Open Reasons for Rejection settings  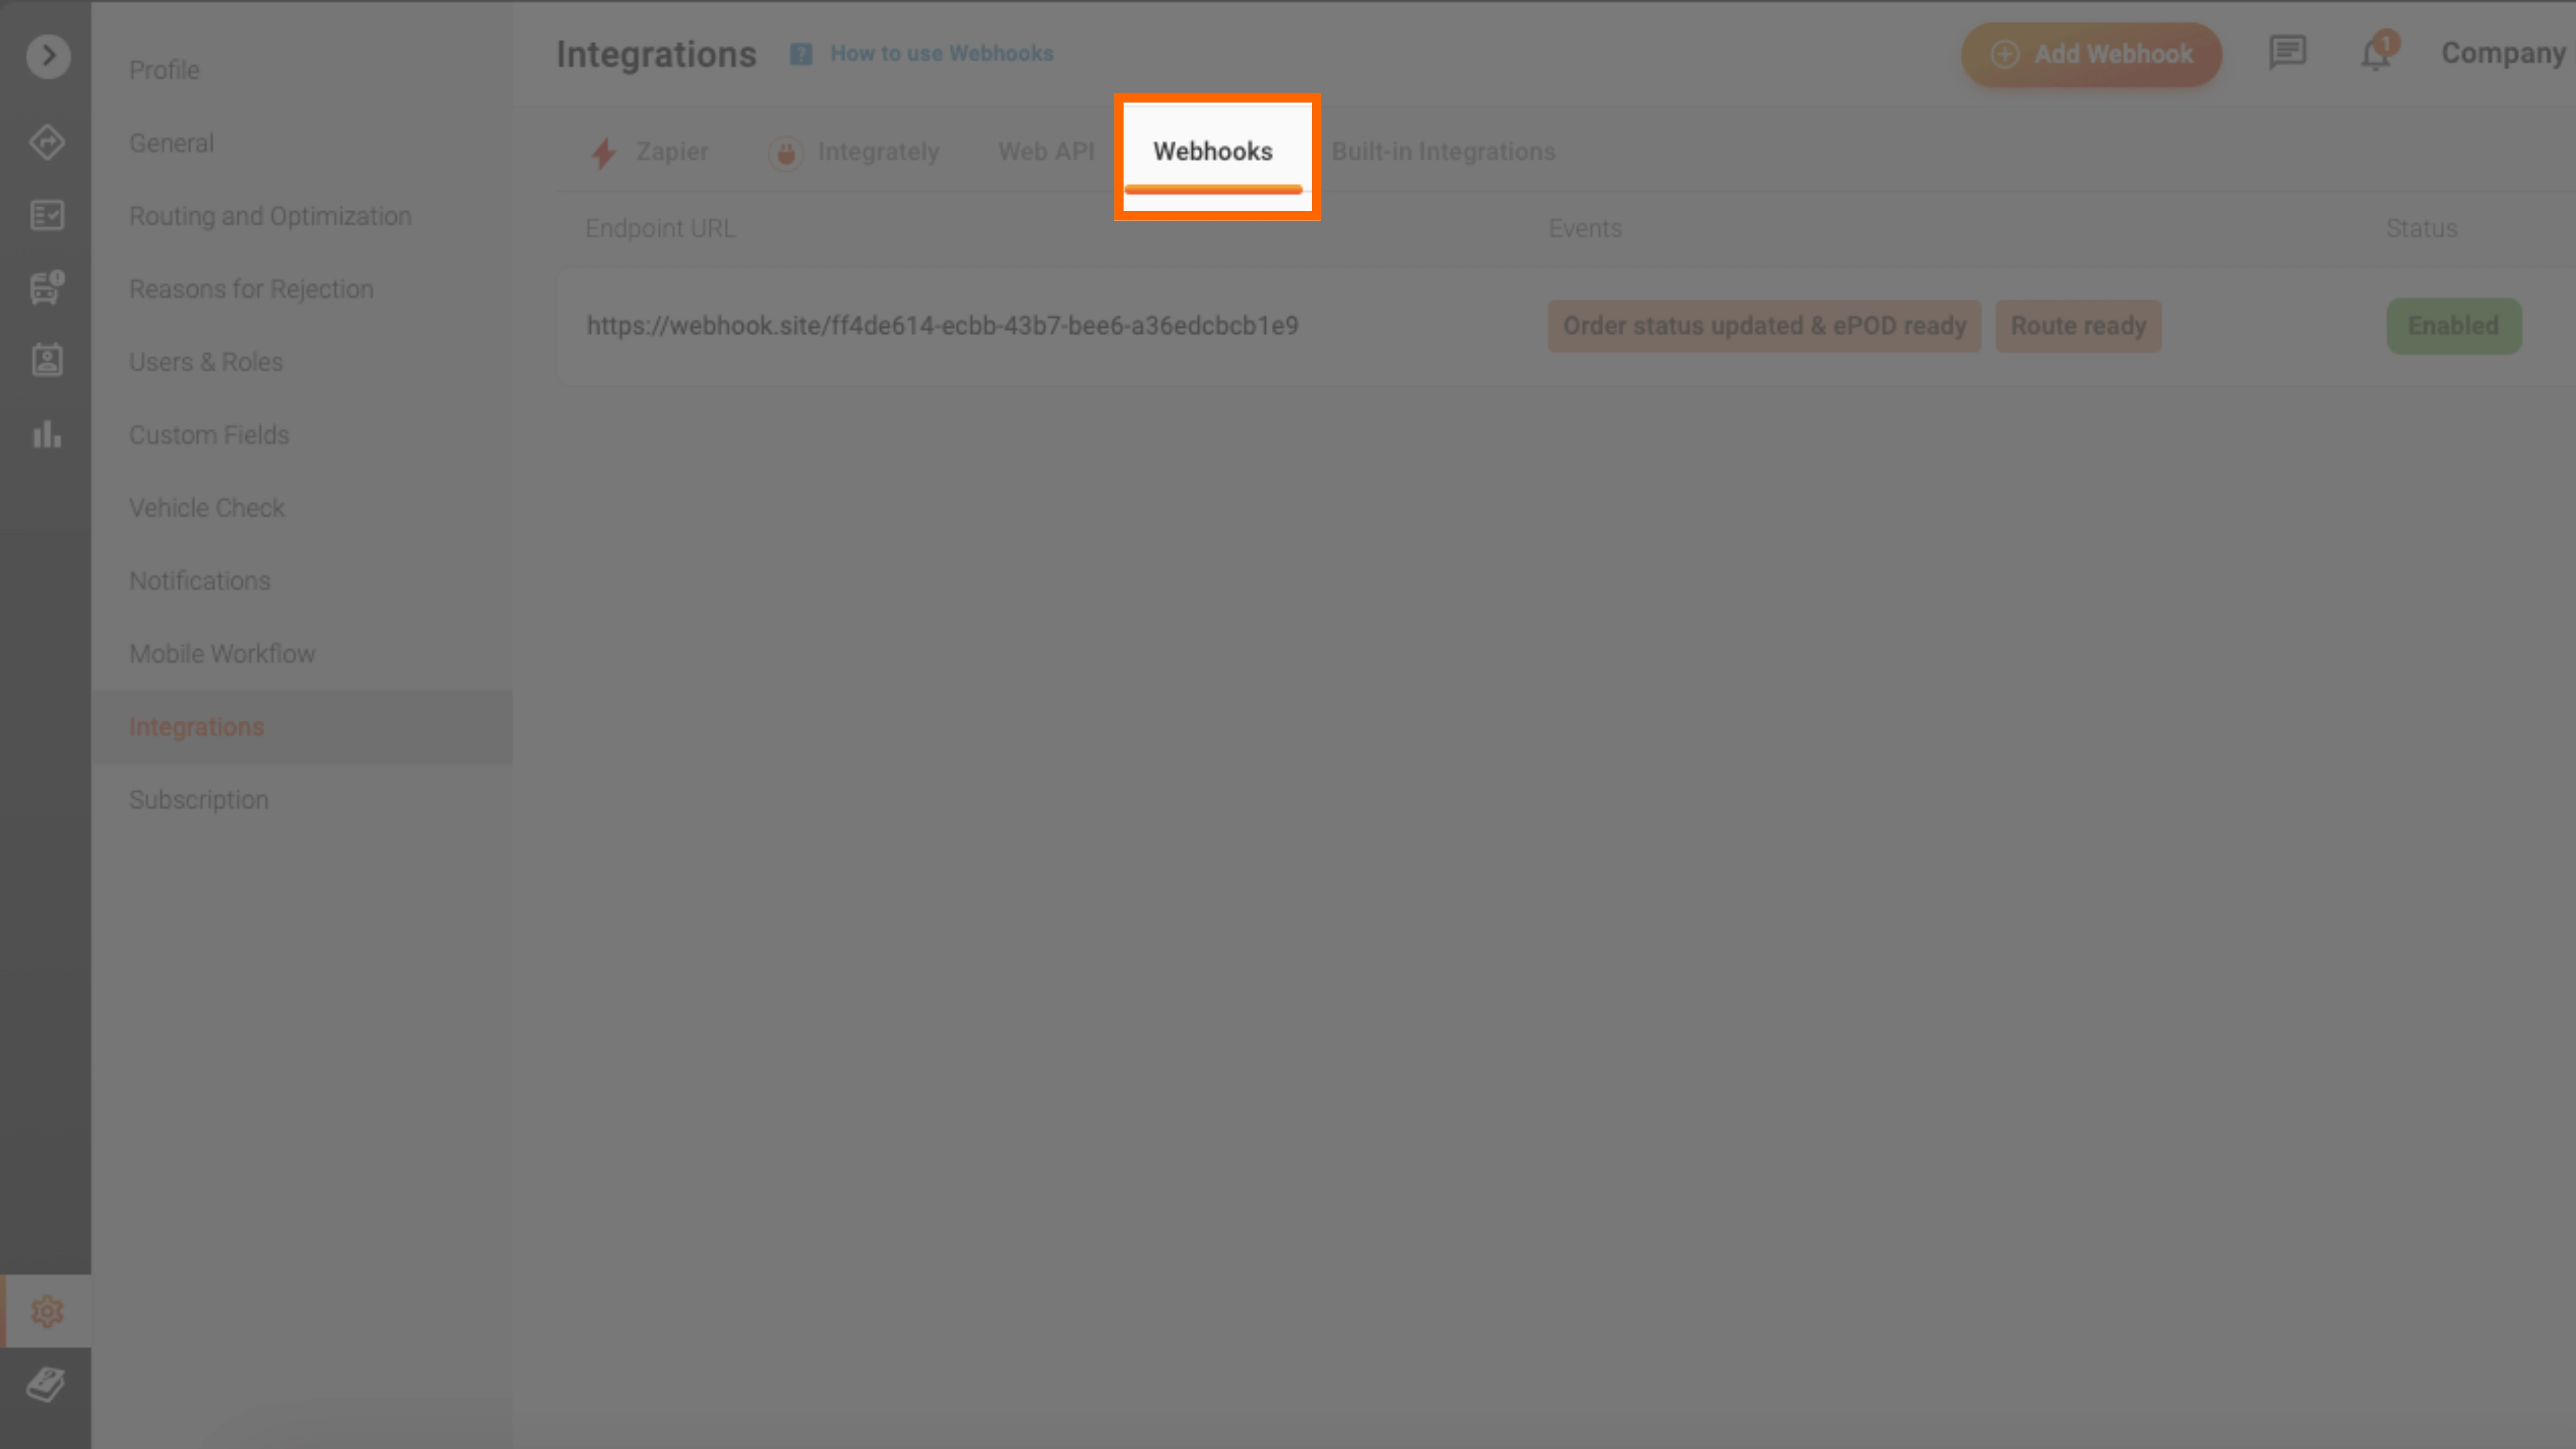[251, 289]
